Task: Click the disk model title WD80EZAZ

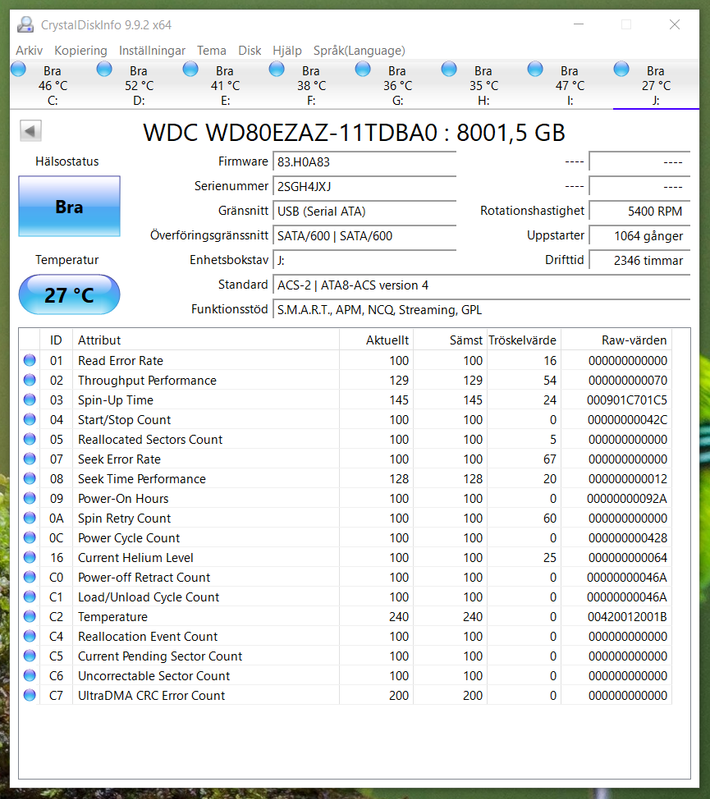Action: pyautogui.click(x=354, y=132)
